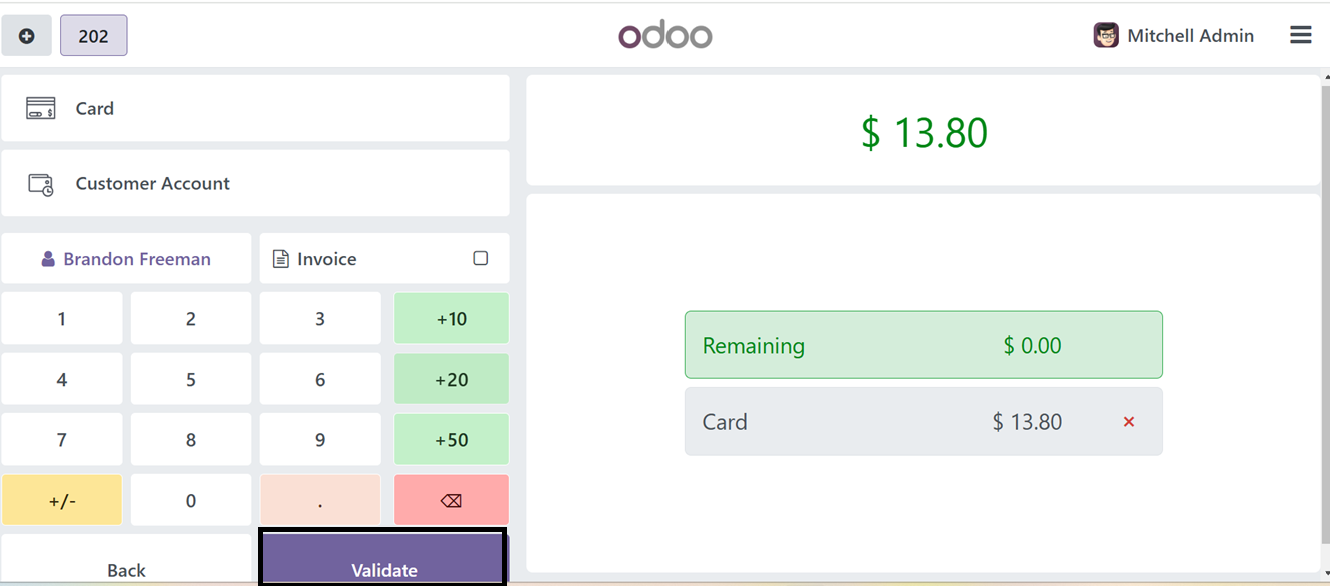Click the Odoo logo
Screen dimensions: 1330x586
665,36
